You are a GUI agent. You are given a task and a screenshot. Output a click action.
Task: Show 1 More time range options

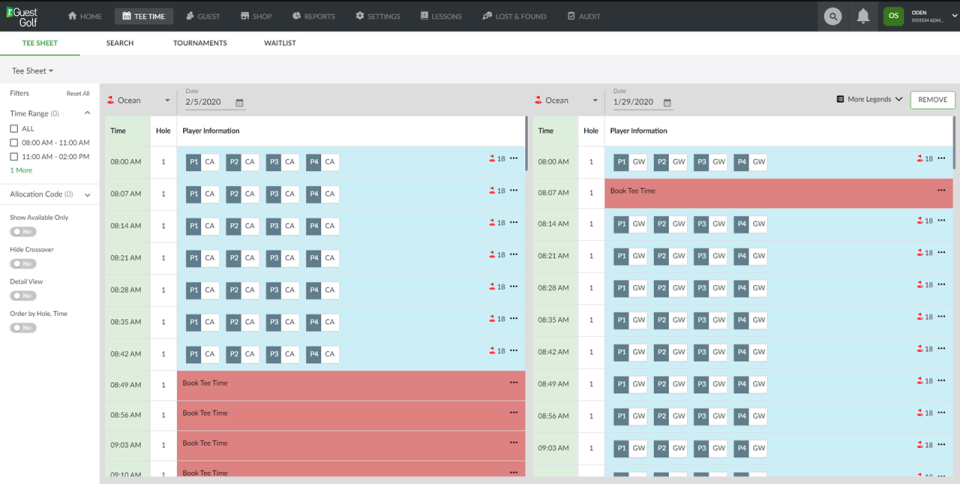point(21,171)
